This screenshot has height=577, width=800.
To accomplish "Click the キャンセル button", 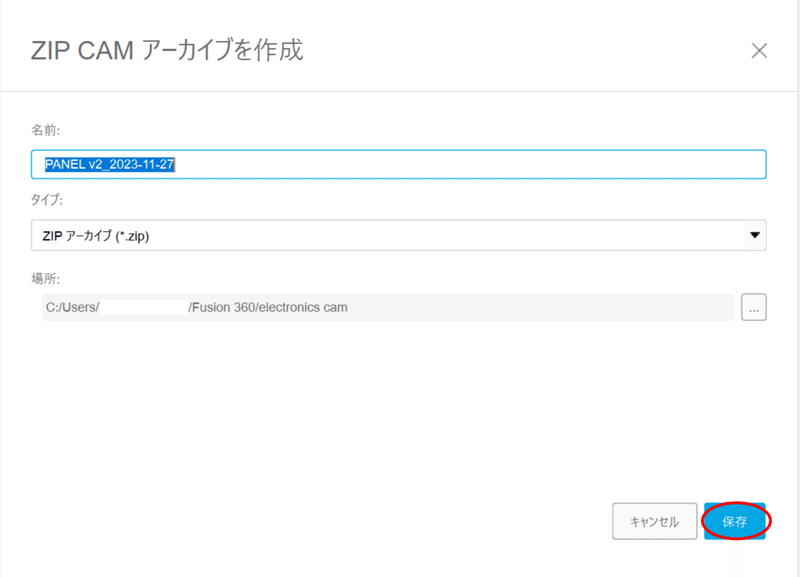I will 655,521.
